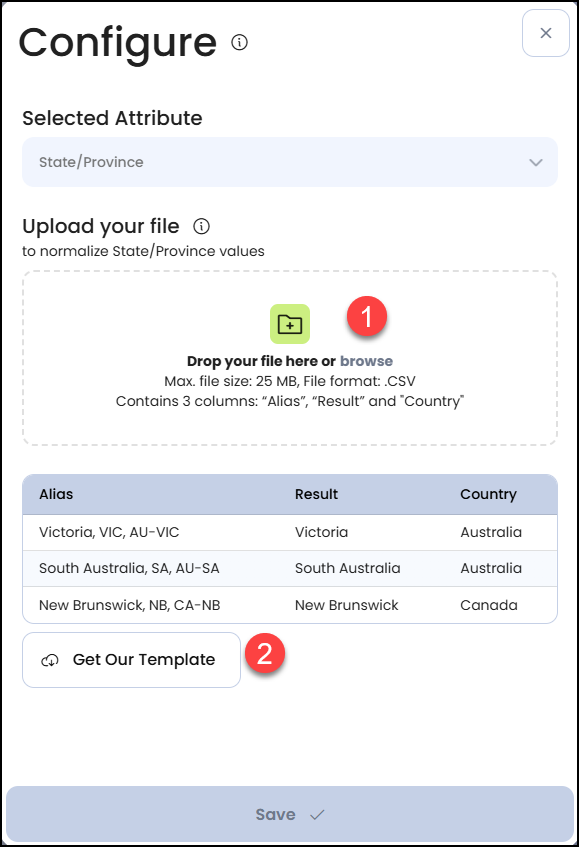Select the Victoria row in the table

(x=289, y=532)
